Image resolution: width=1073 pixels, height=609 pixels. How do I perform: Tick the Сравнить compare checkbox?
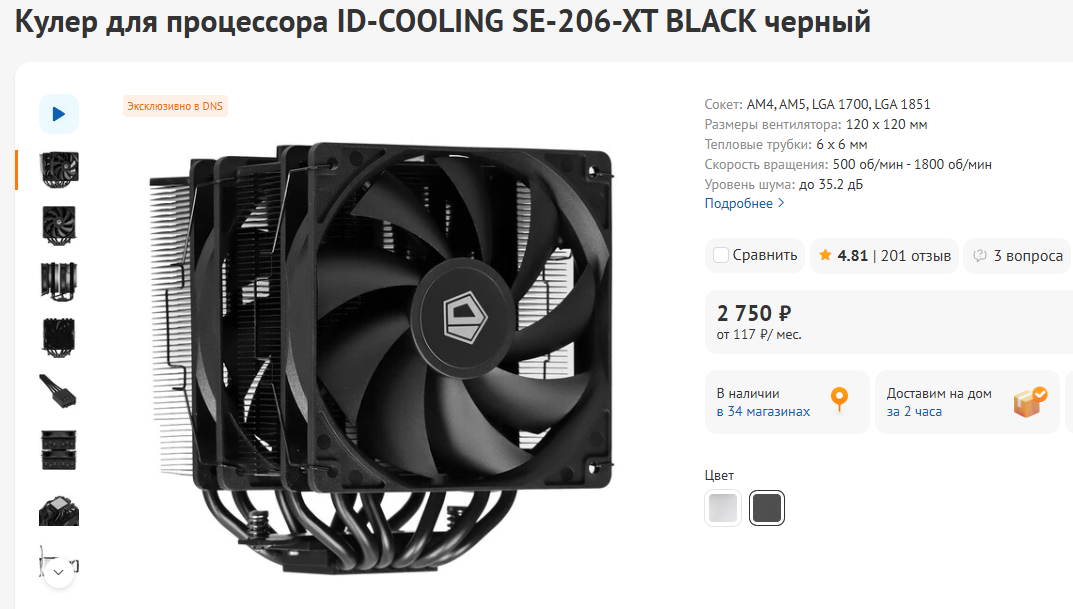coord(721,255)
